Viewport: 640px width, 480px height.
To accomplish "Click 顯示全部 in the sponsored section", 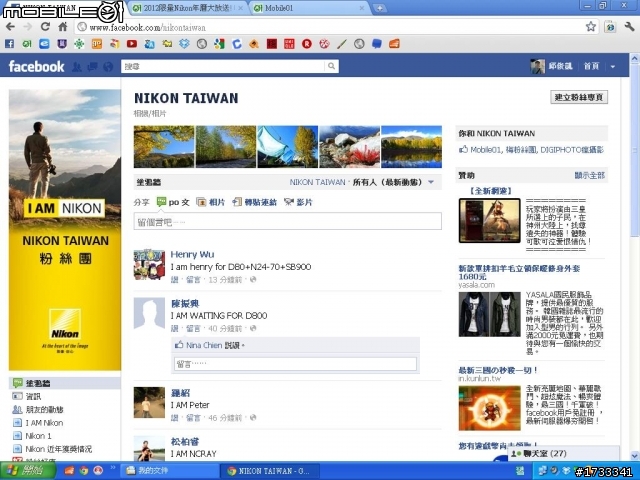I will tap(589, 176).
